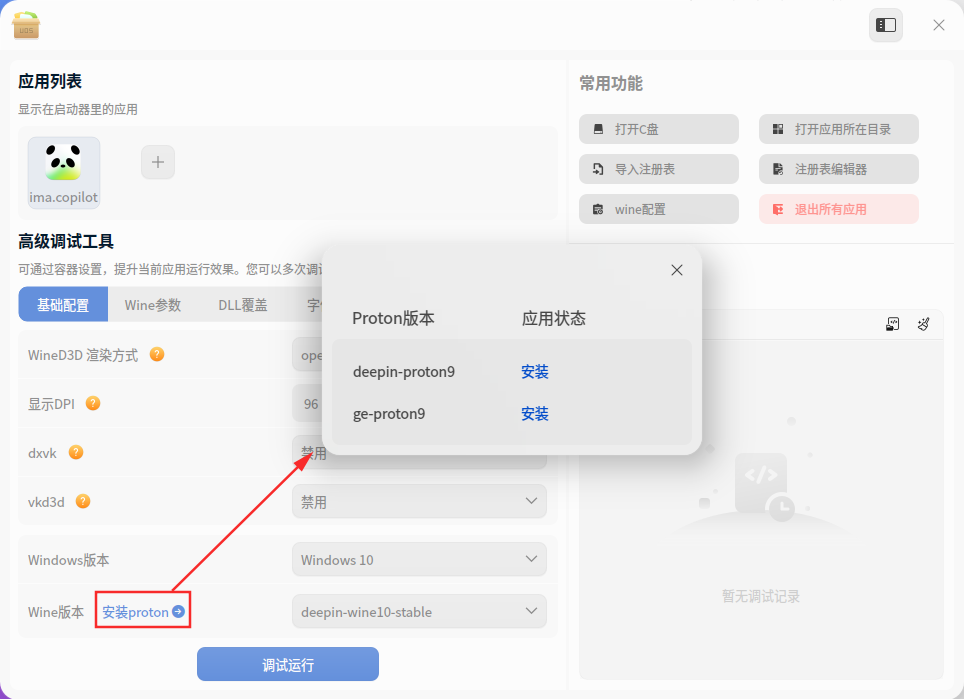Close the main window
Viewport: 964px width, 699px height.
[939, 25]
